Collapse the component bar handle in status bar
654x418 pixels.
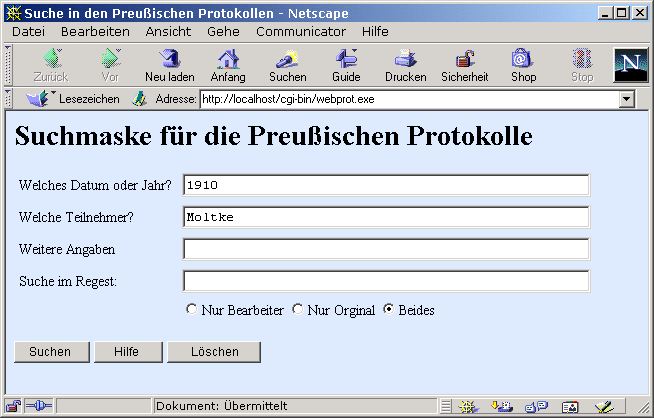coord(446,406)
